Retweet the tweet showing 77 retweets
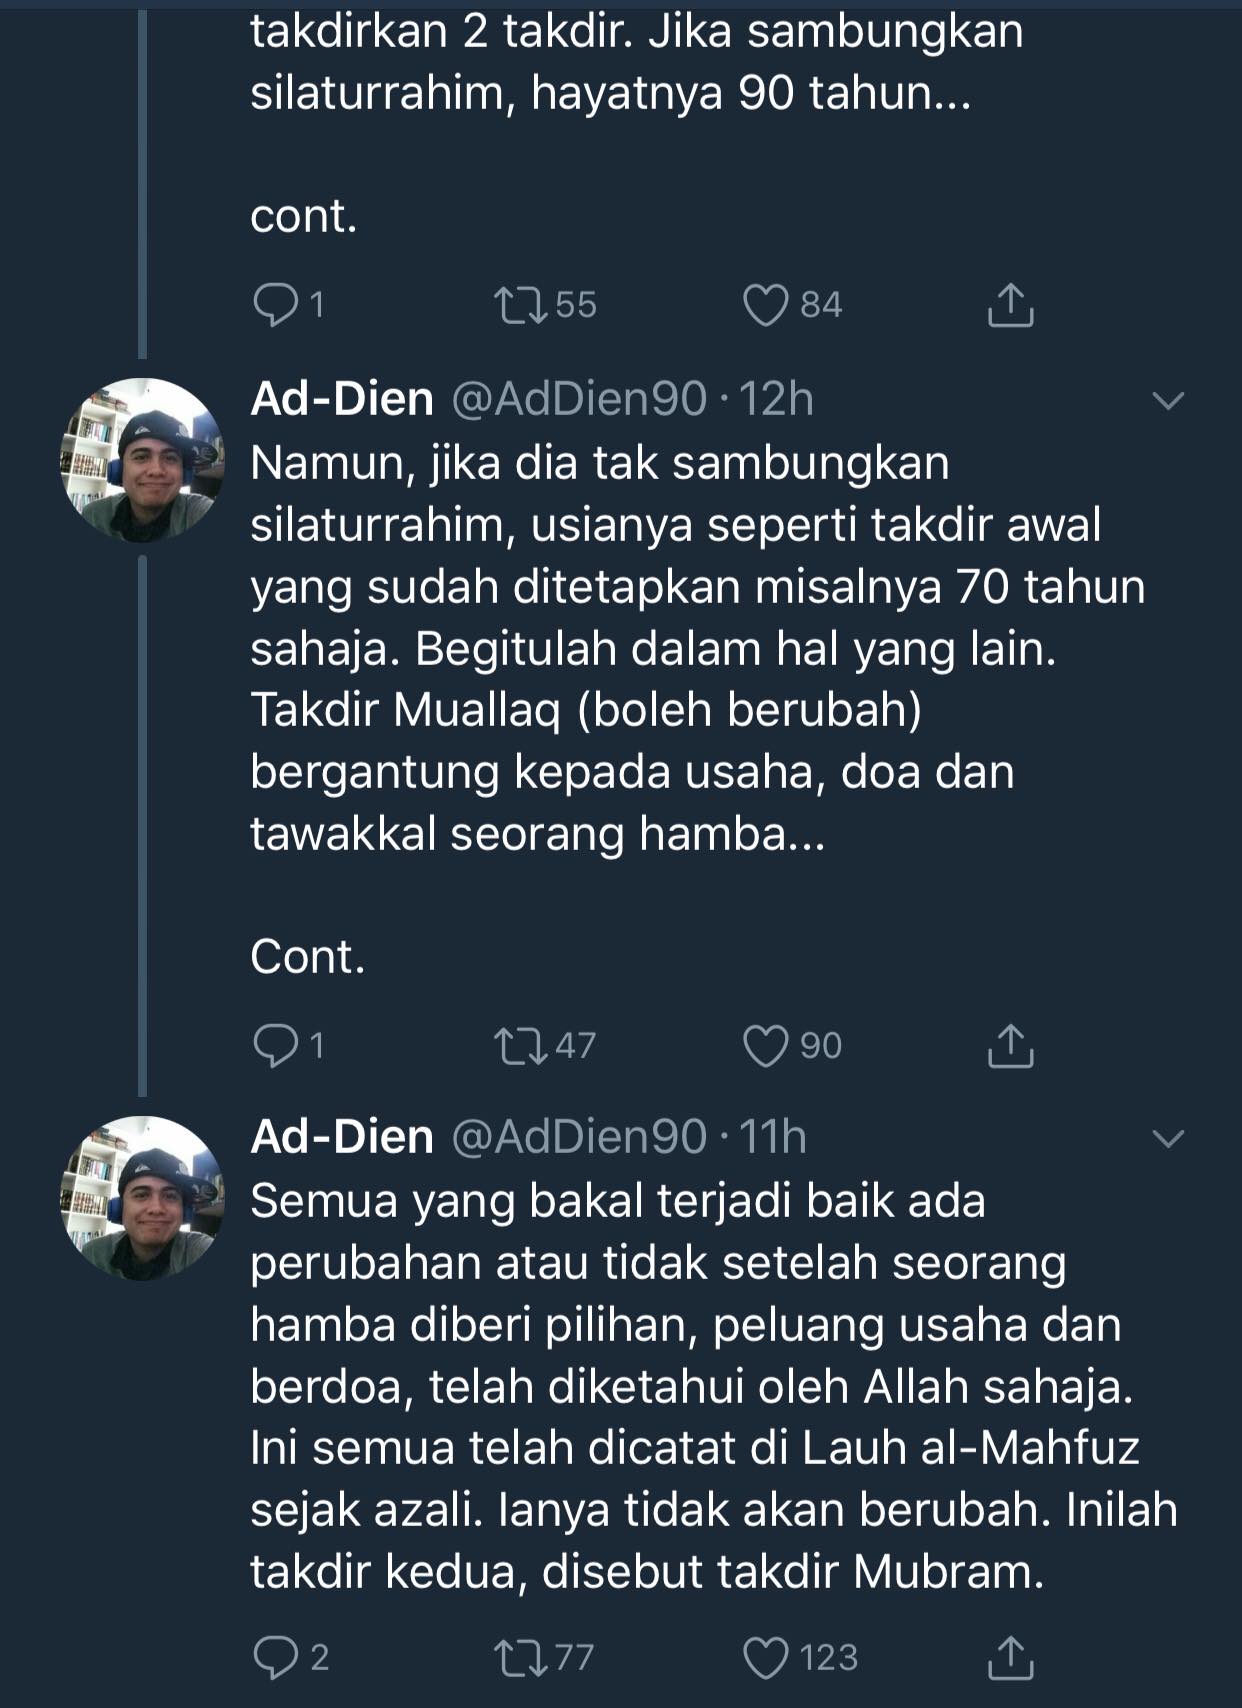The height and width of the screenshot is (1708, 1242). [x=521, y=1658]
